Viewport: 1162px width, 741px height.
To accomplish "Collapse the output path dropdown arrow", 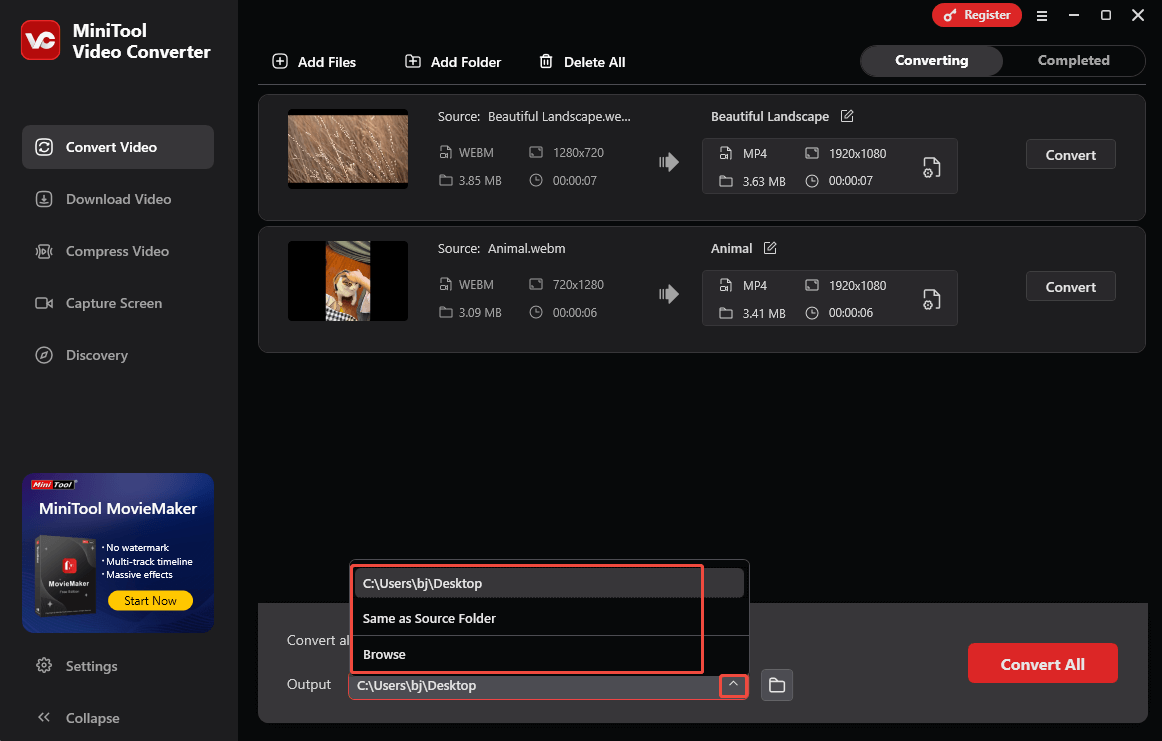I will (x=733, y=685).
